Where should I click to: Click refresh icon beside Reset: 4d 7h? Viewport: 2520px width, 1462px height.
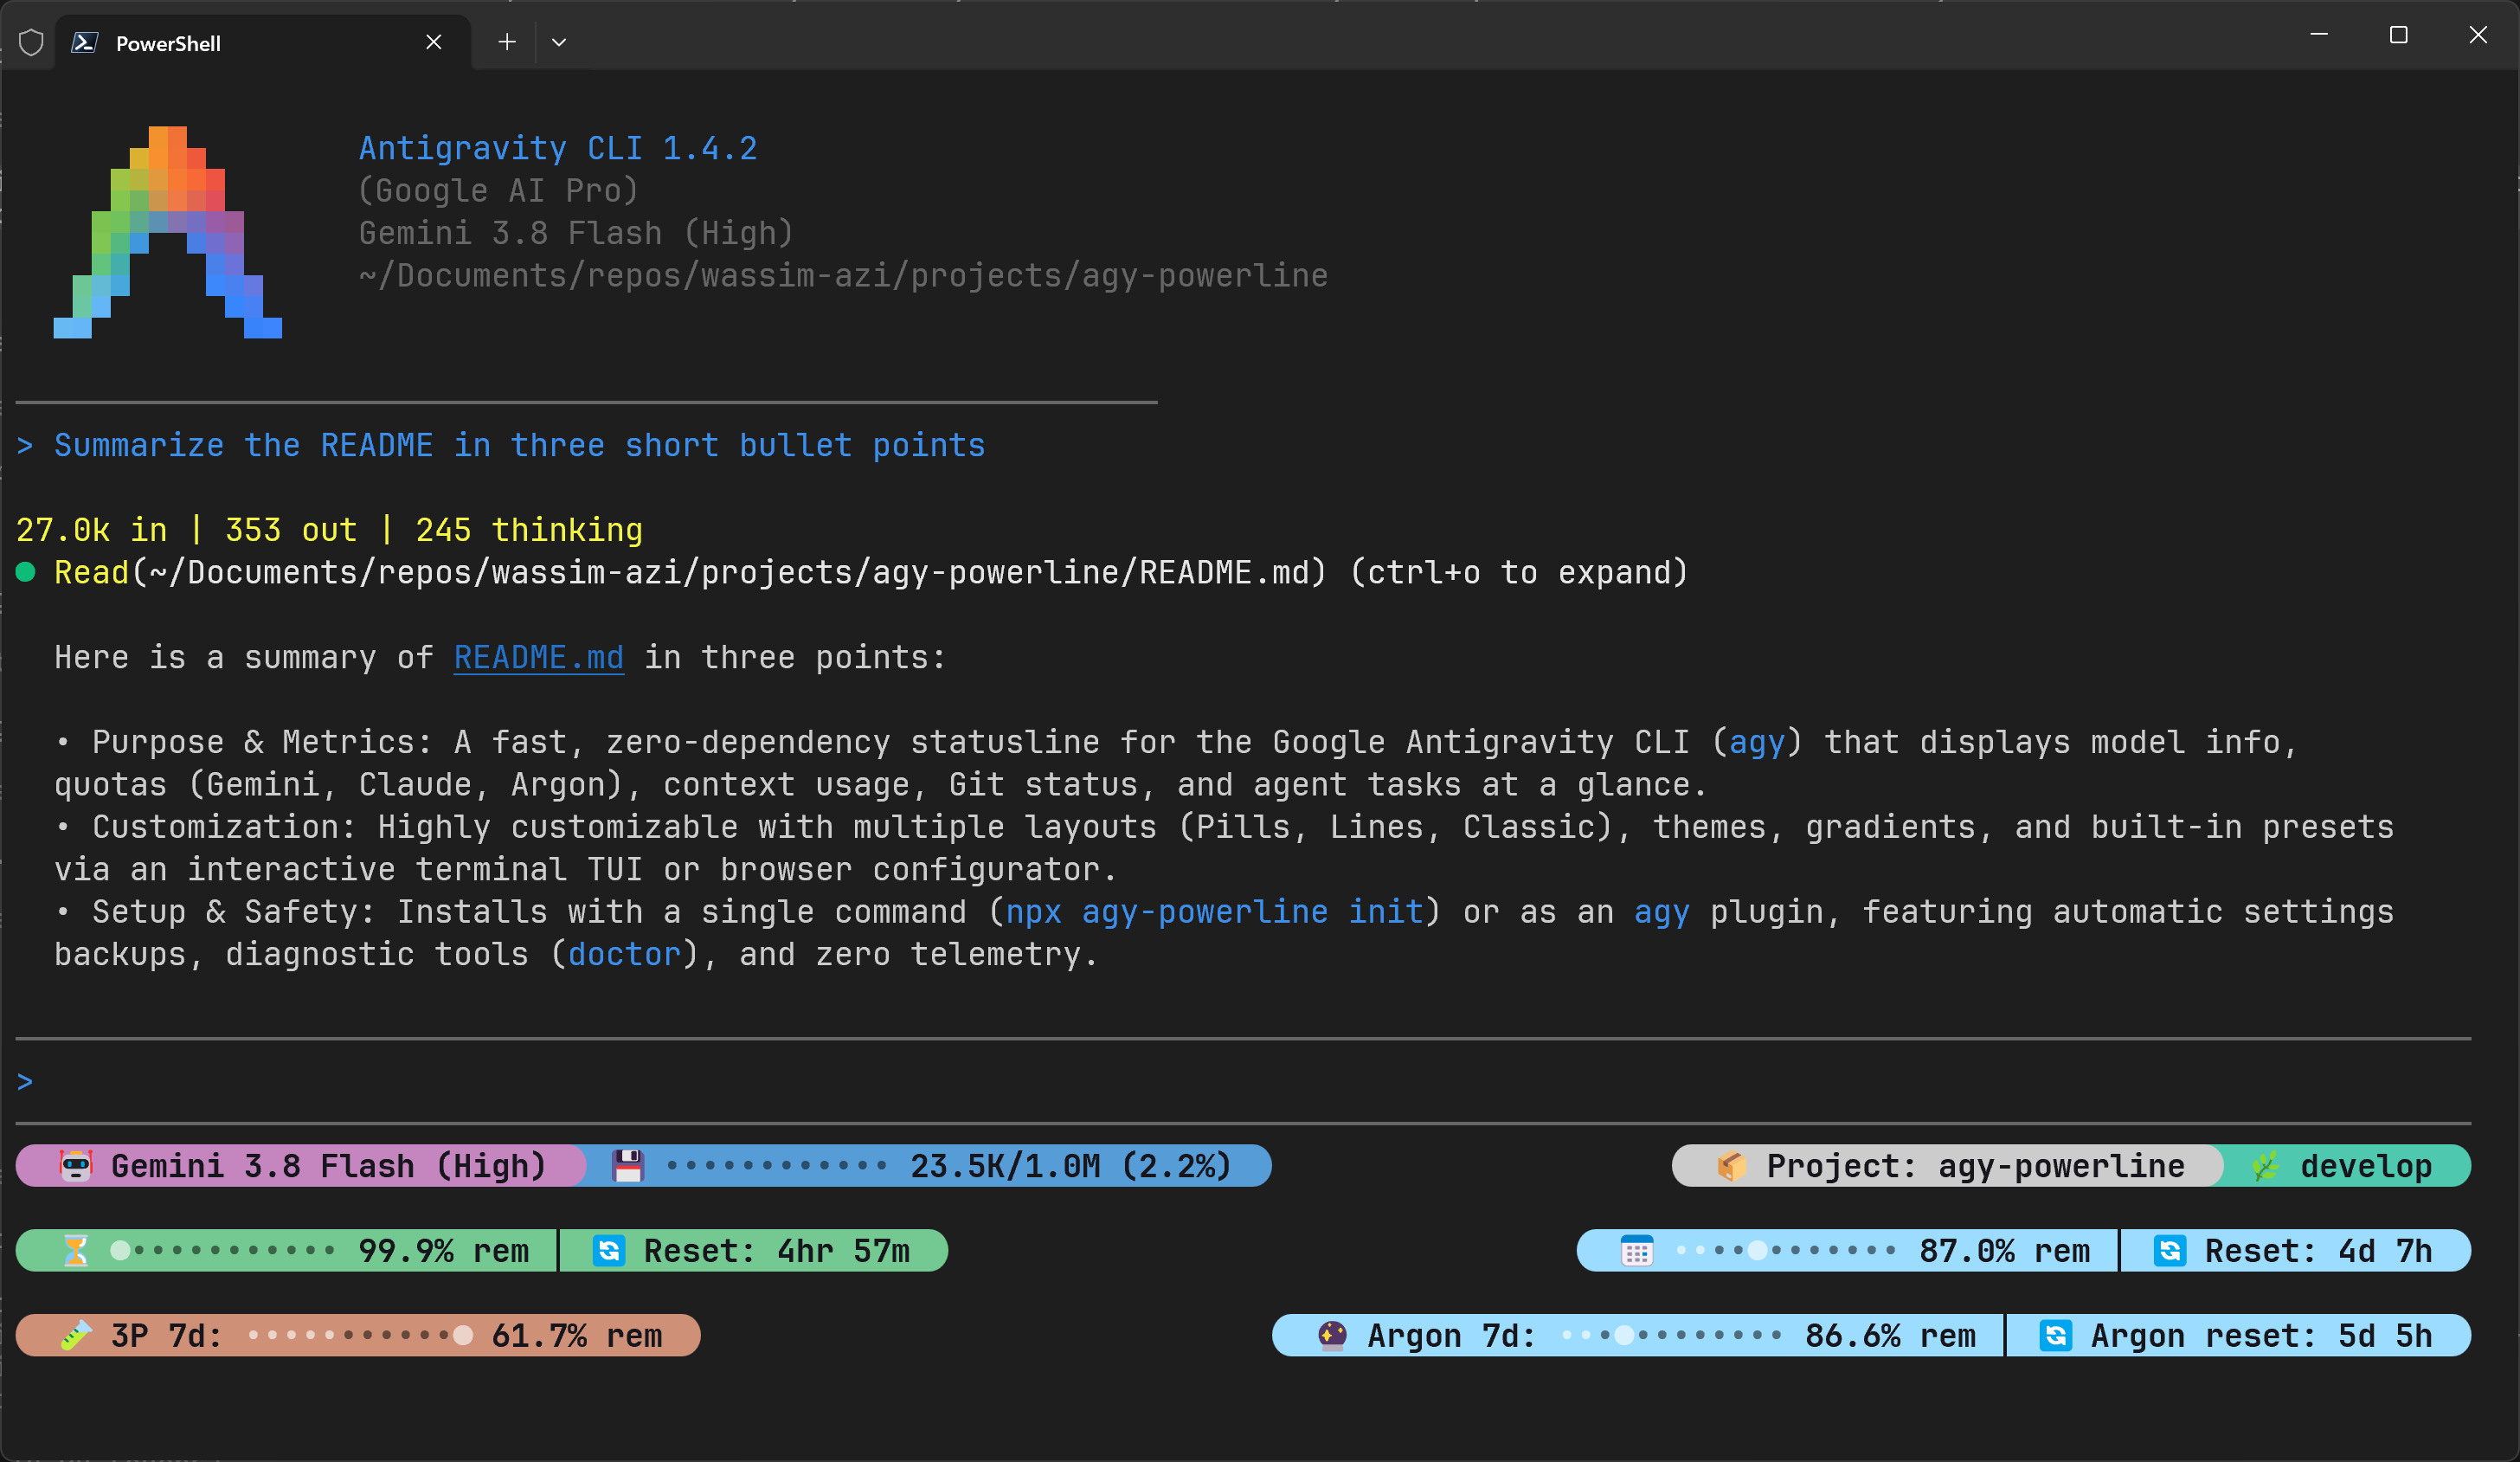pos(2170,1251)
